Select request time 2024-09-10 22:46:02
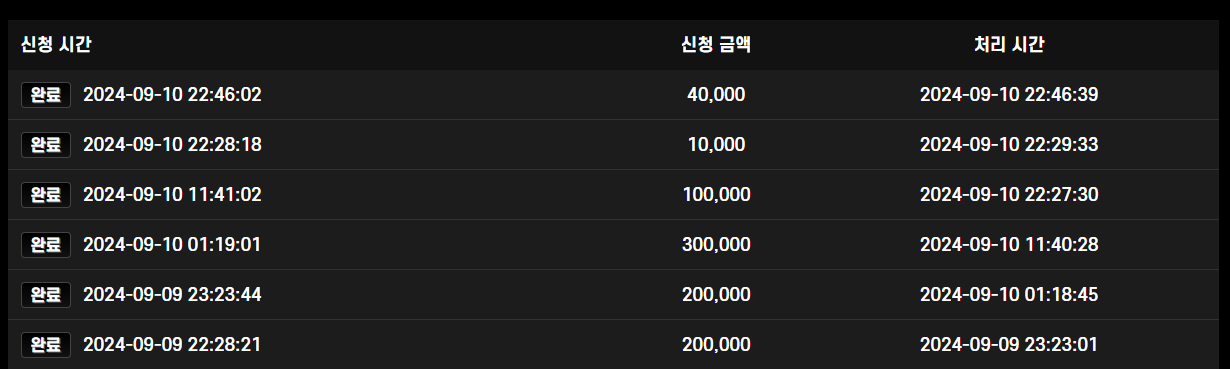This screenshot has width=1230, height=369. tap(172, 95)
